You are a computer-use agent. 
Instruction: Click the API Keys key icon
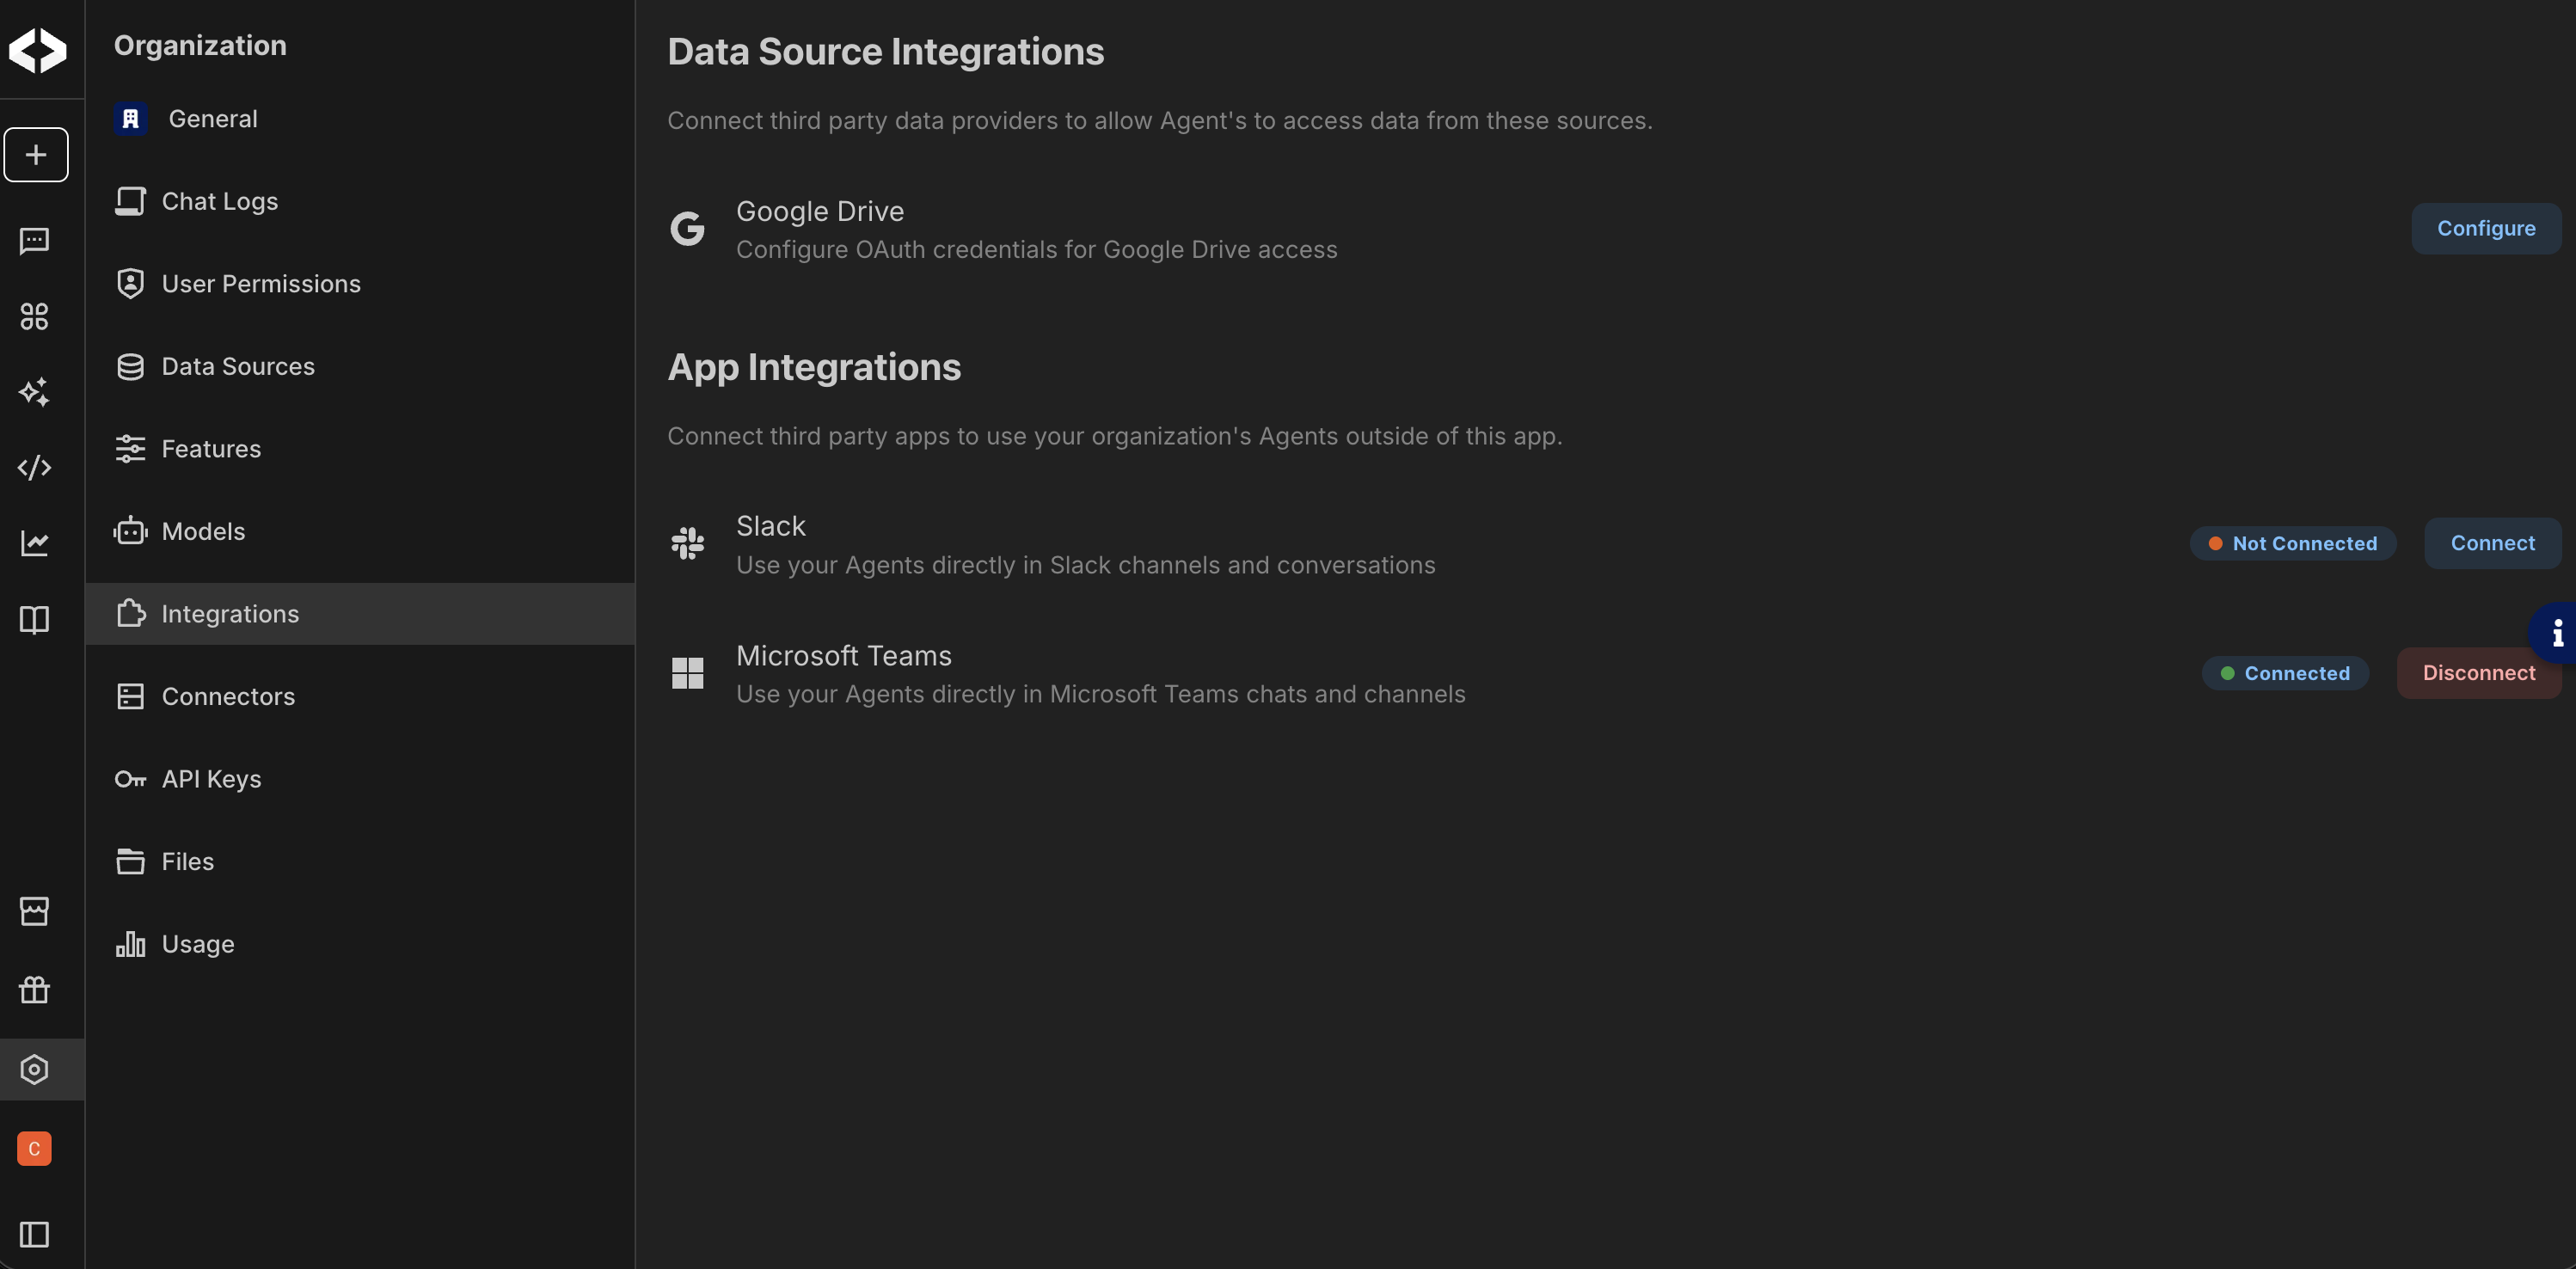(x=130, y=779)
